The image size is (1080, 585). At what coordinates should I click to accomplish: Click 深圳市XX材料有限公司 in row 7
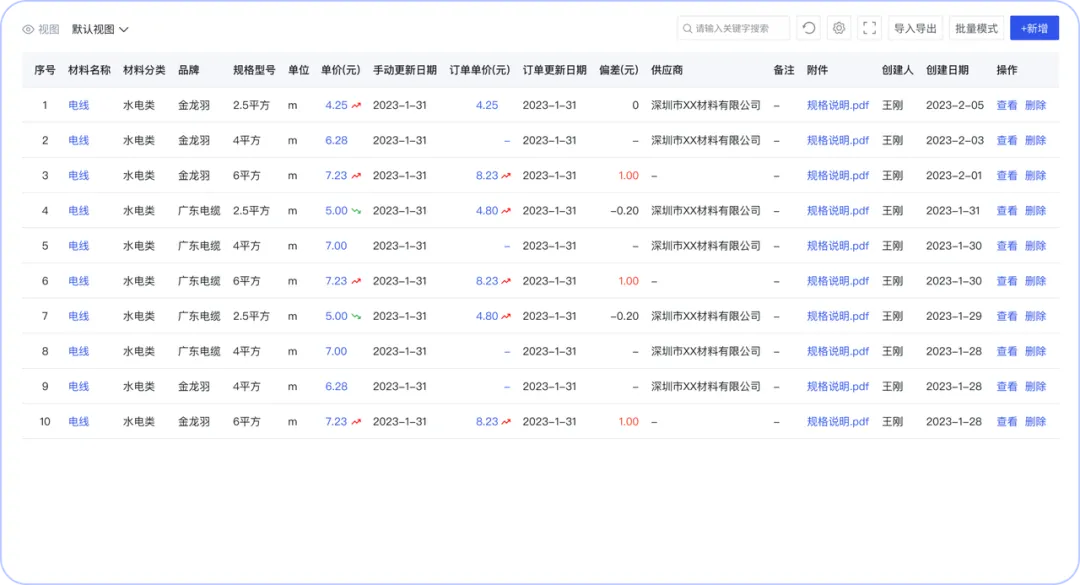pos(706,316)
